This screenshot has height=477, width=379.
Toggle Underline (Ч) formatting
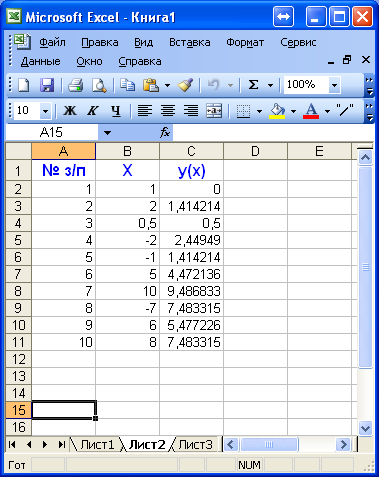pos(116,111)
